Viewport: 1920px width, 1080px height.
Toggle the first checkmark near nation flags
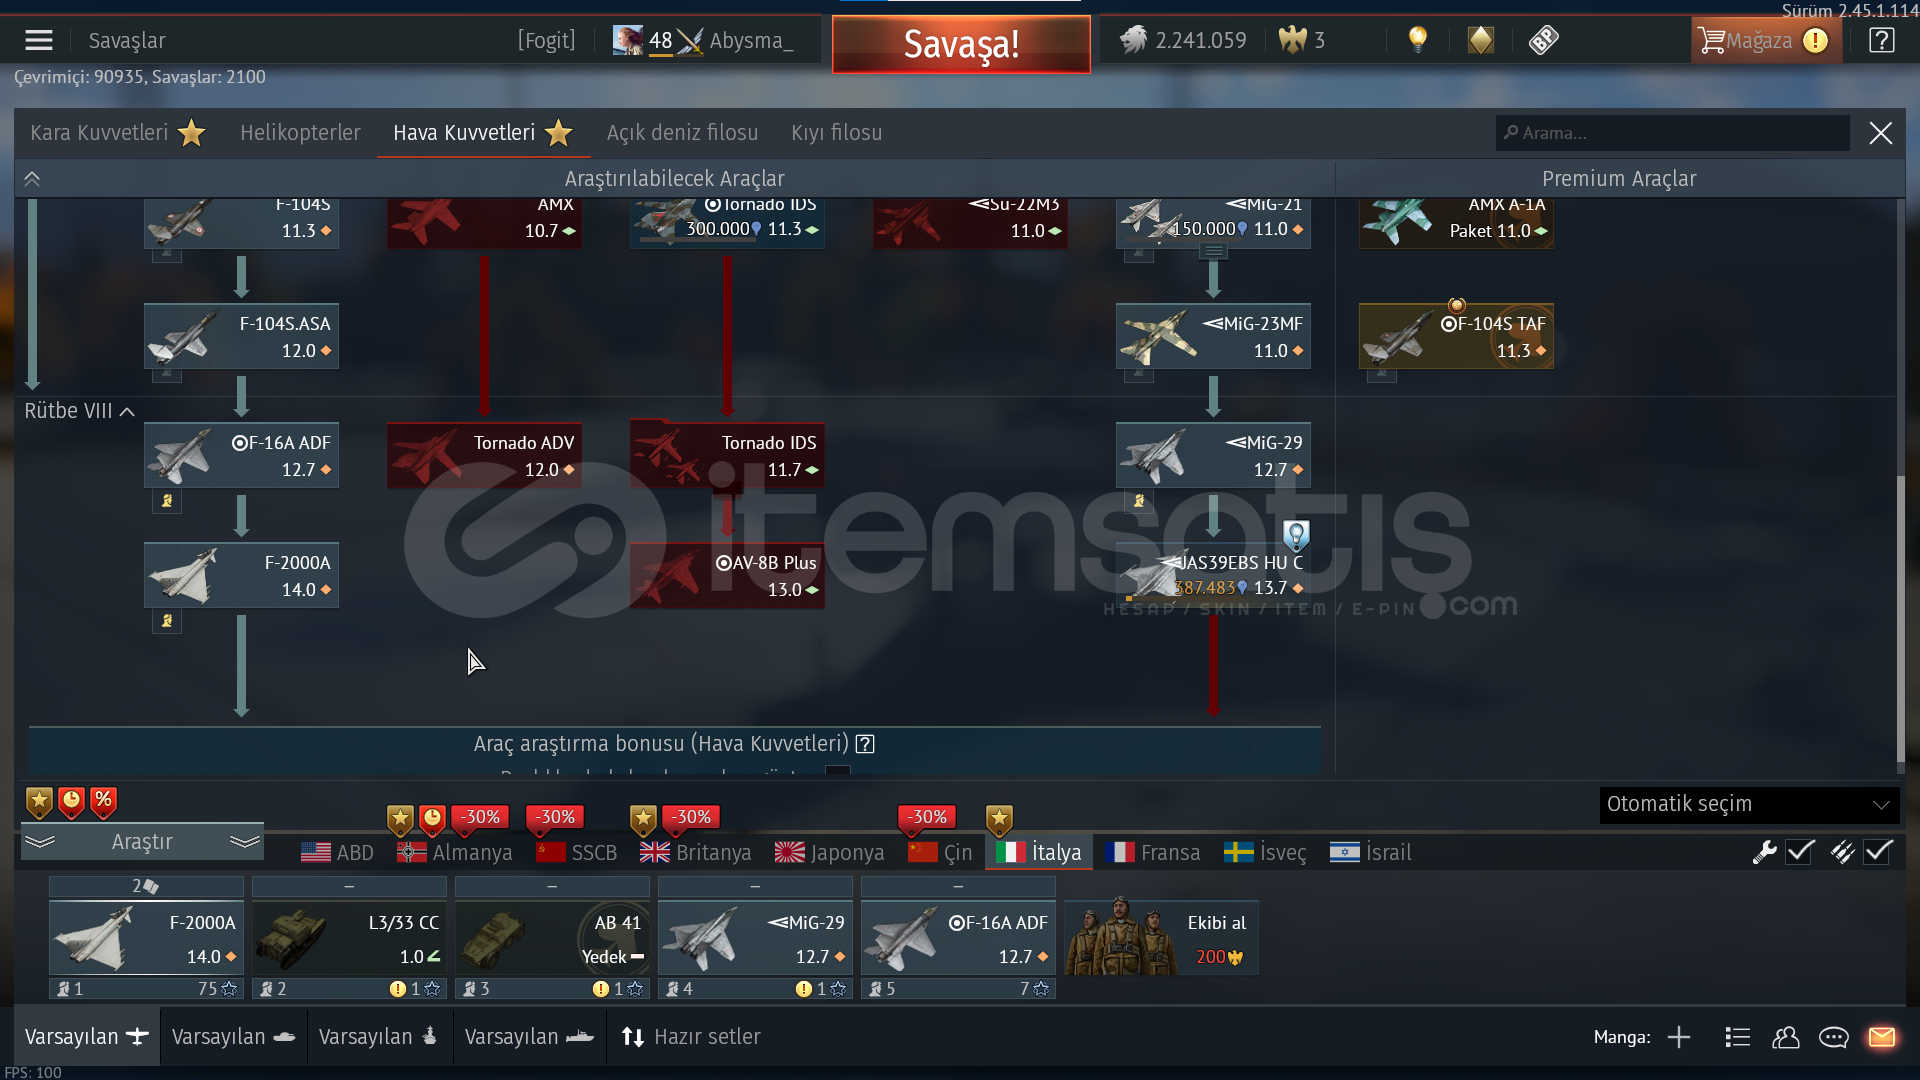tap(1801, 852)
